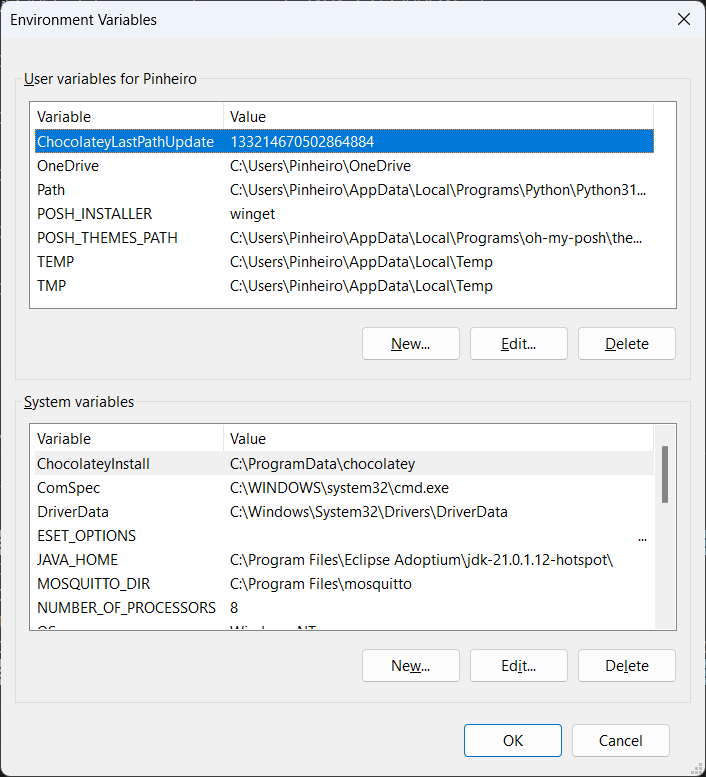Click the value winget
The height and width of the screenshot is (777, 706).
pos(252,214)
